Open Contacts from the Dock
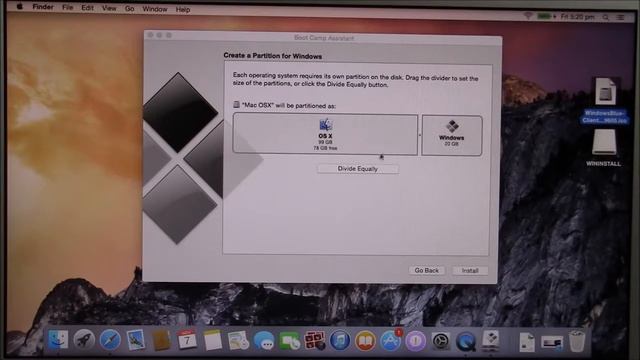The width and height of the screenshot is (640, 360). point(161,340)
